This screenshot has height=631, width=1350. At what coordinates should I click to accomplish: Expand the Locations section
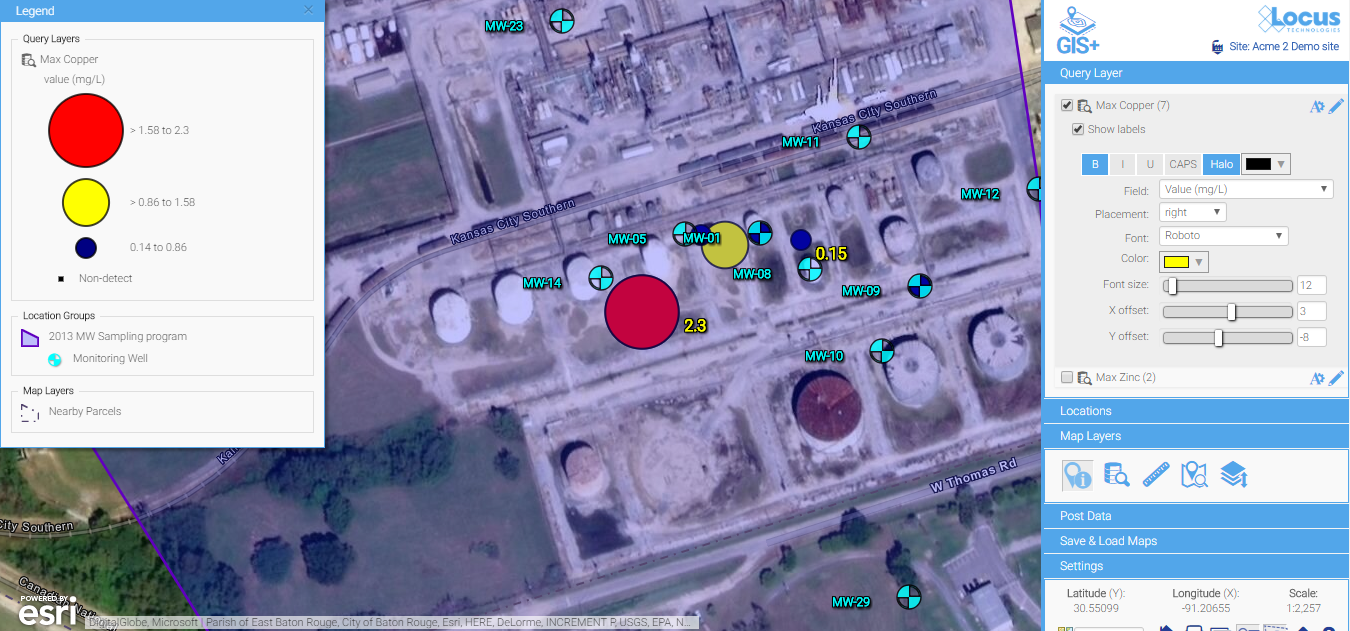[x=1196, y=411]
